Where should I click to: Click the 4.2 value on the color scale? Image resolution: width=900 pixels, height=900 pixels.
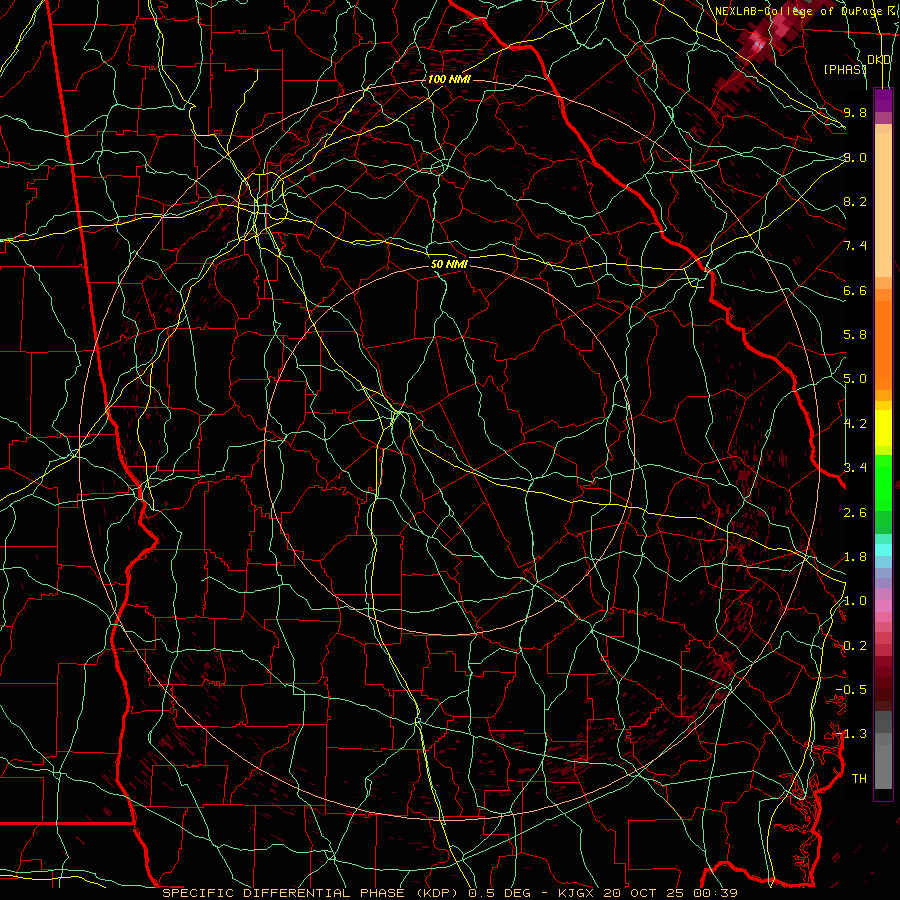(x=855, y=424)
